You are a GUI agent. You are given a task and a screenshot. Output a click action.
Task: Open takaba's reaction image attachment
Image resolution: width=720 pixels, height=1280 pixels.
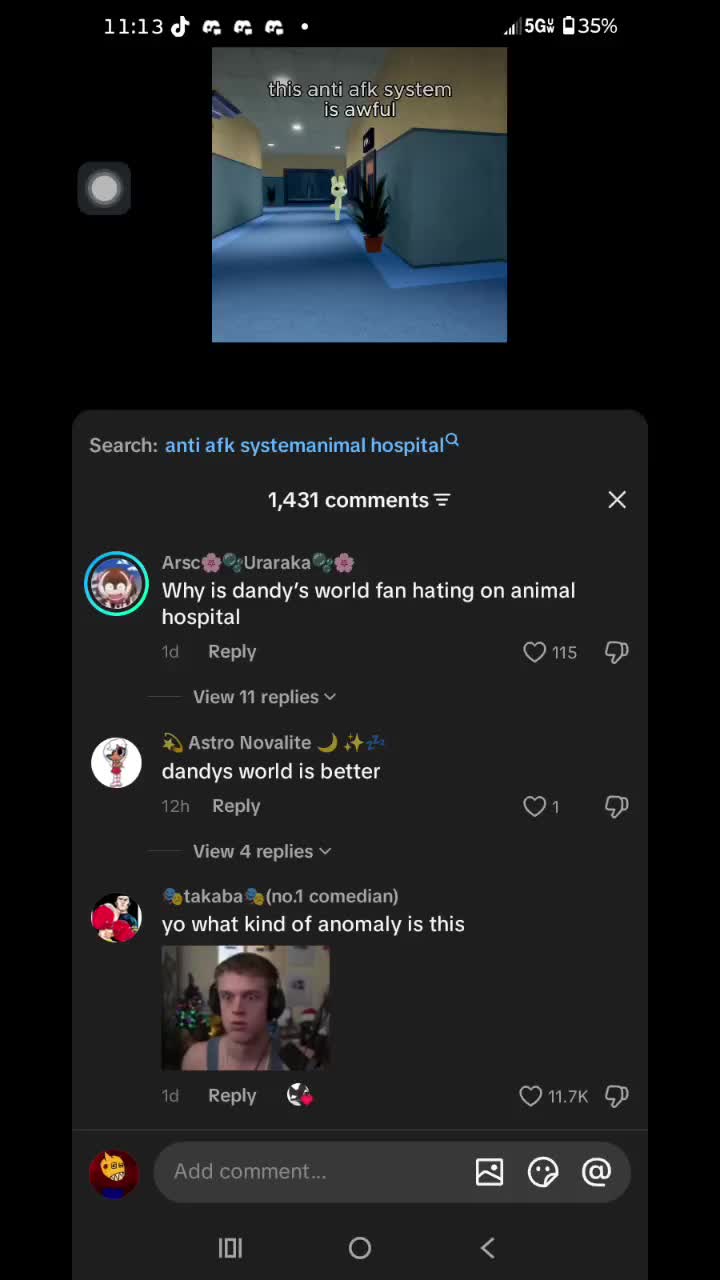[x=246, y=1008]
